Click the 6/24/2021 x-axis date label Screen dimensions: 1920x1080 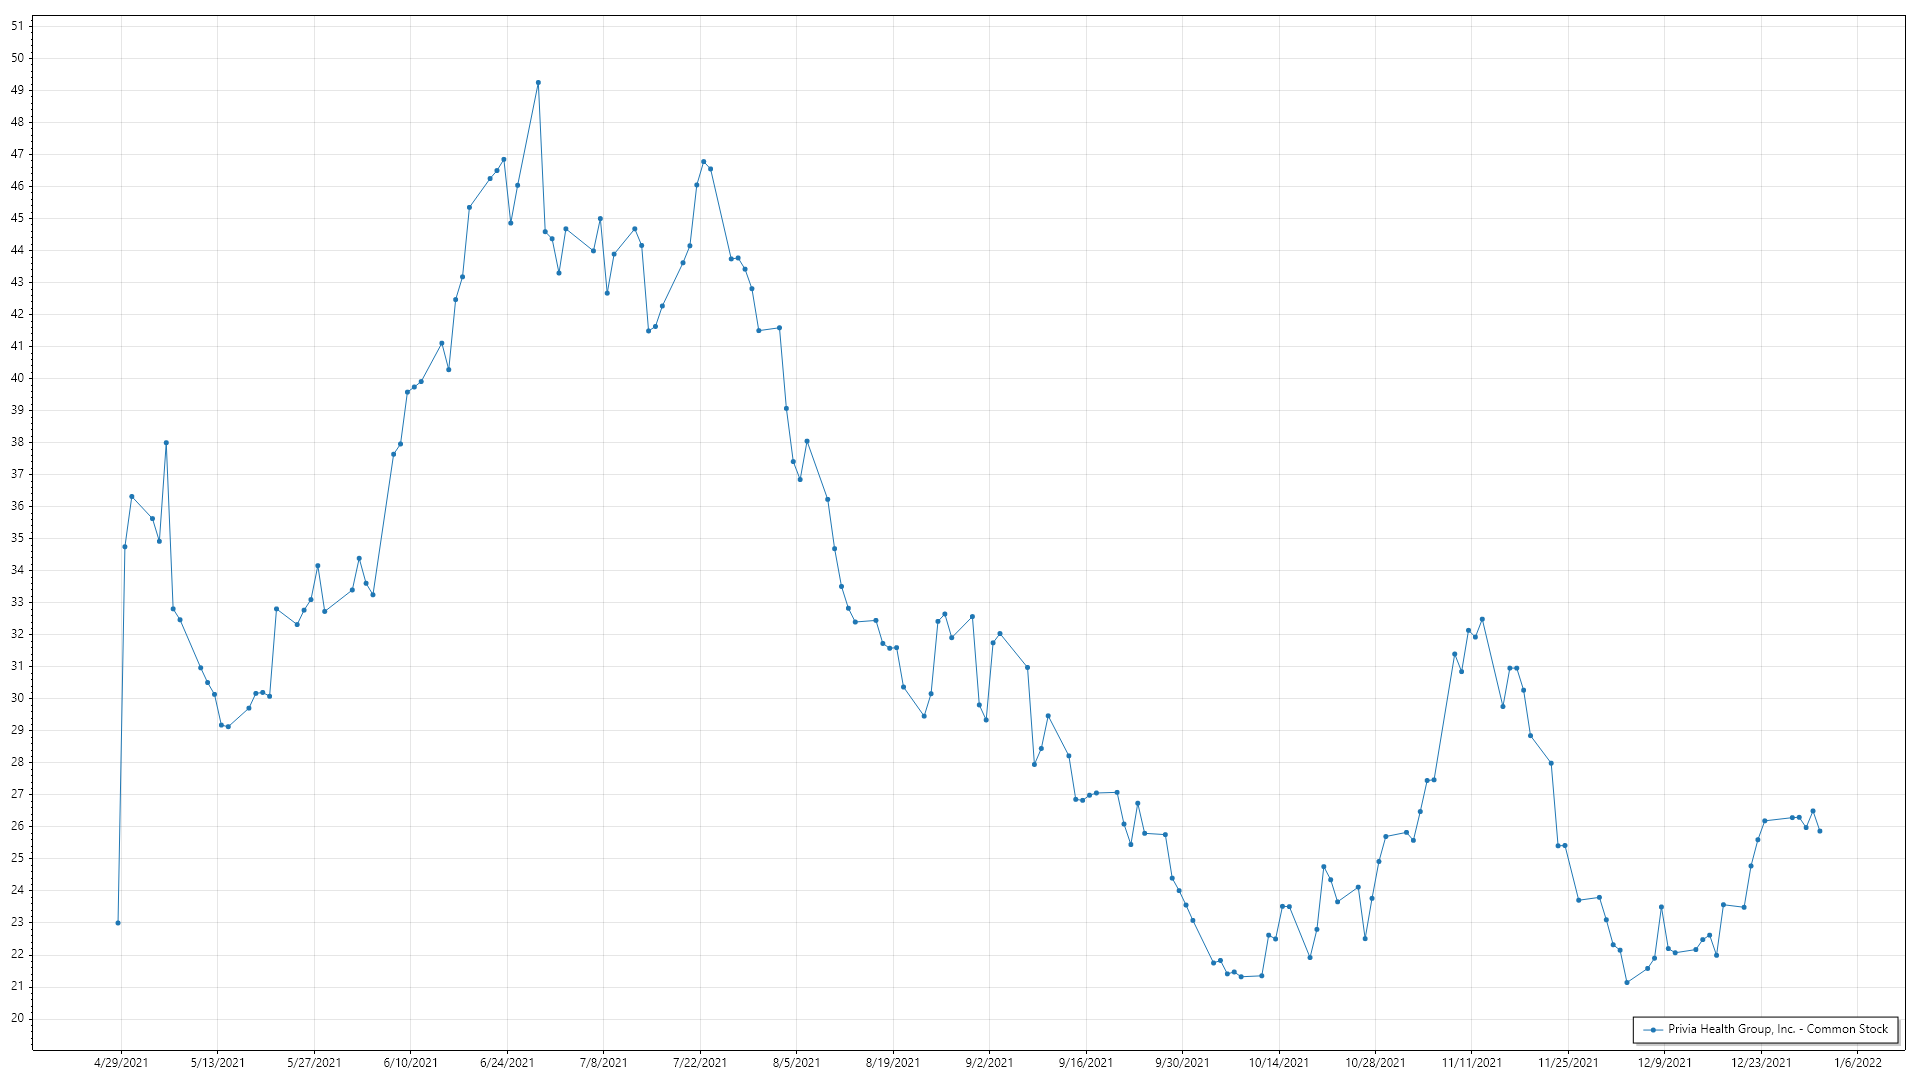pyautogui.click(x=507, y=1063)
